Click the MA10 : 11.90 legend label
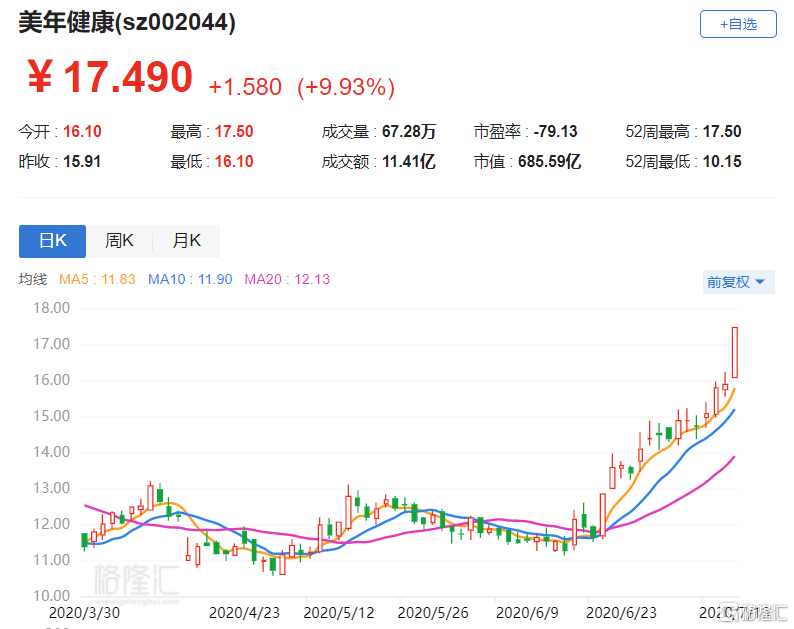Screen dimensions: 794x629 190,280
